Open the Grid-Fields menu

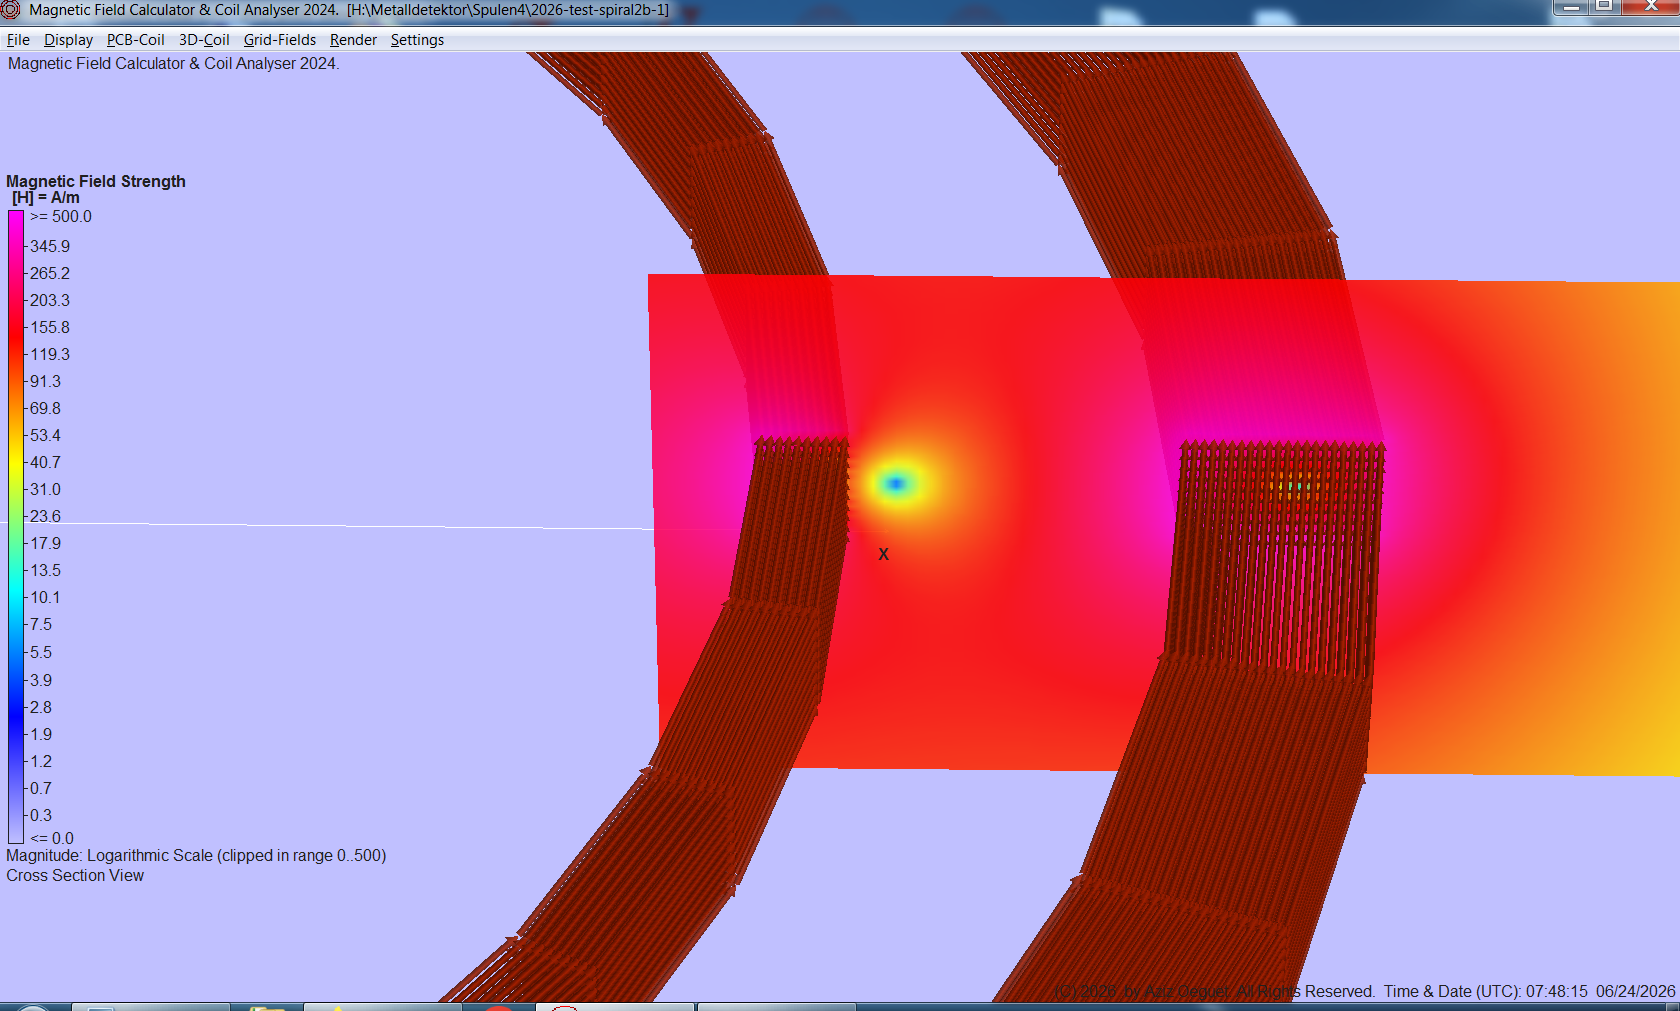click(x=280, y=40)
